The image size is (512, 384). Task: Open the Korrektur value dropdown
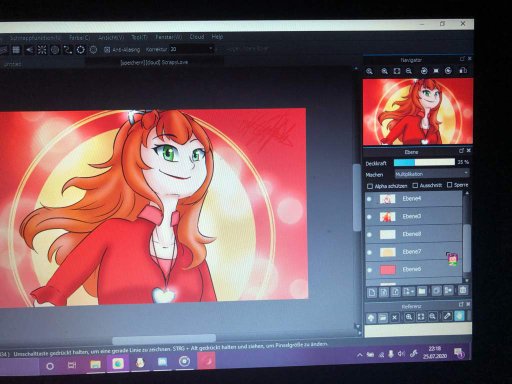click(211, 49)
